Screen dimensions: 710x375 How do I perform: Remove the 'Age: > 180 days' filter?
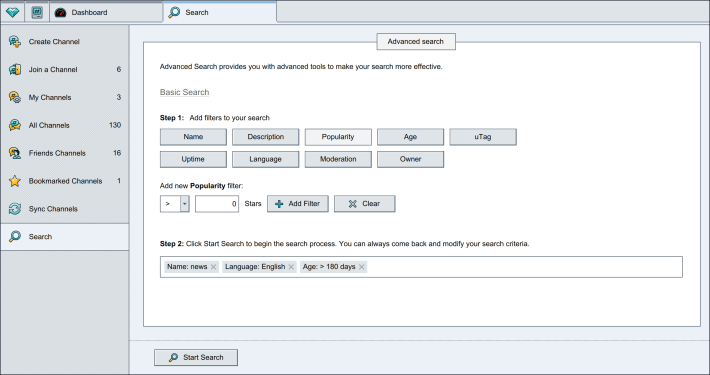pyautogui.click(x=361, y=267)
